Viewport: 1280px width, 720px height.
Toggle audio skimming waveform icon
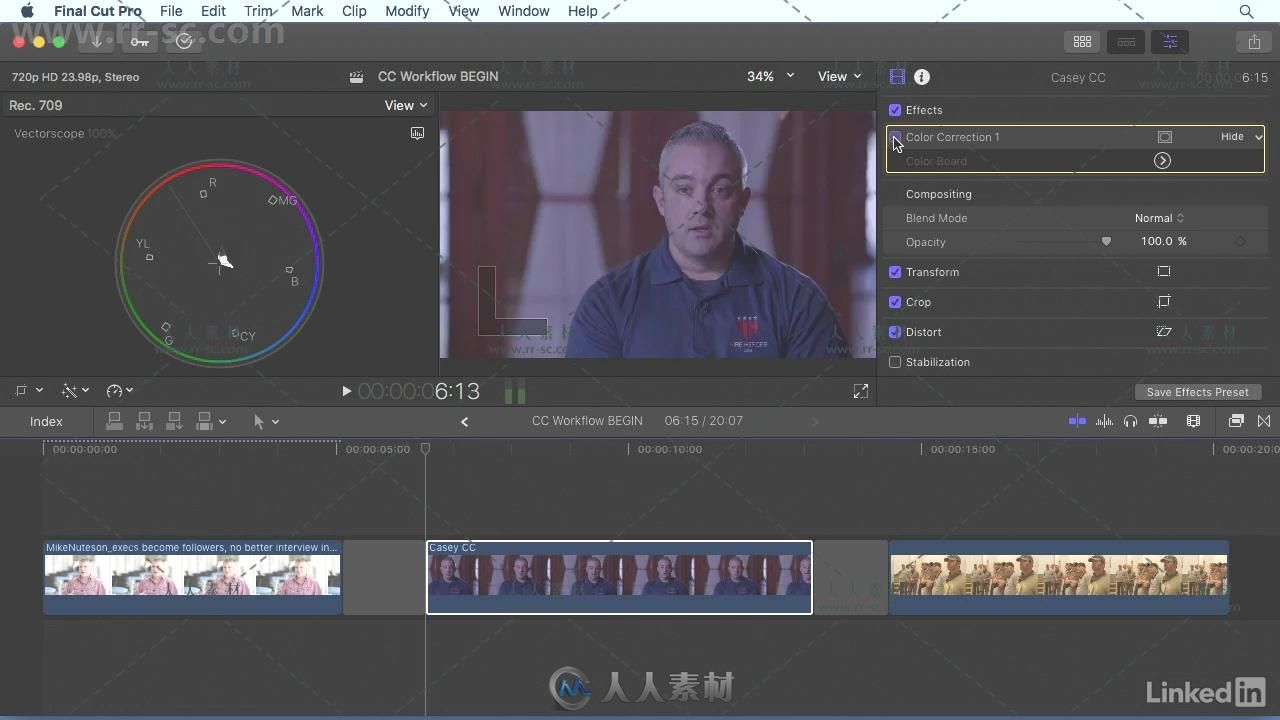coord(1104,421)
